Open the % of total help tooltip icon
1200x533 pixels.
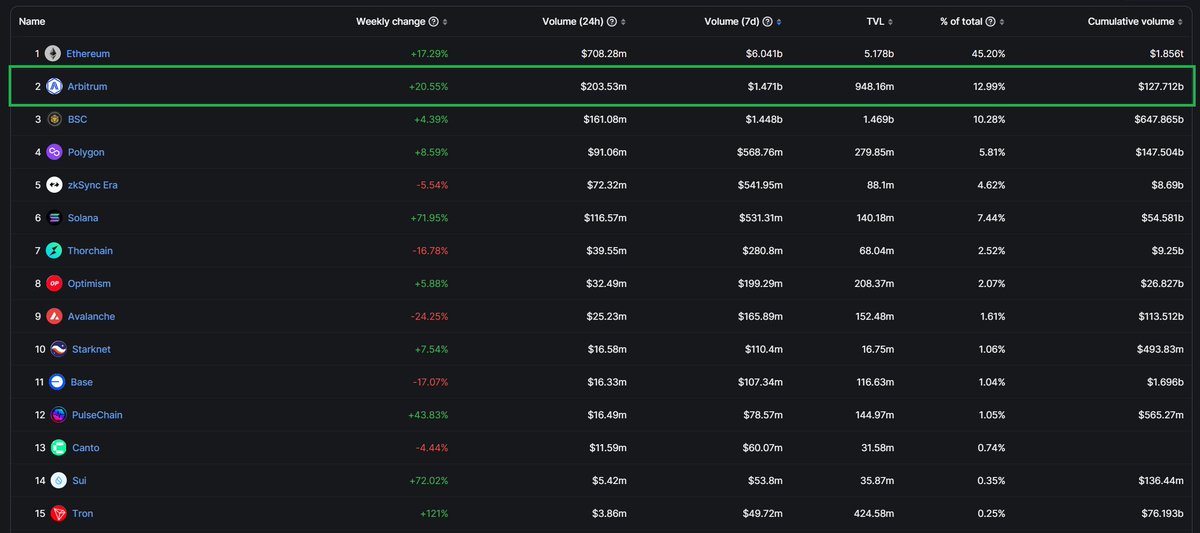(x=990, y=21)
